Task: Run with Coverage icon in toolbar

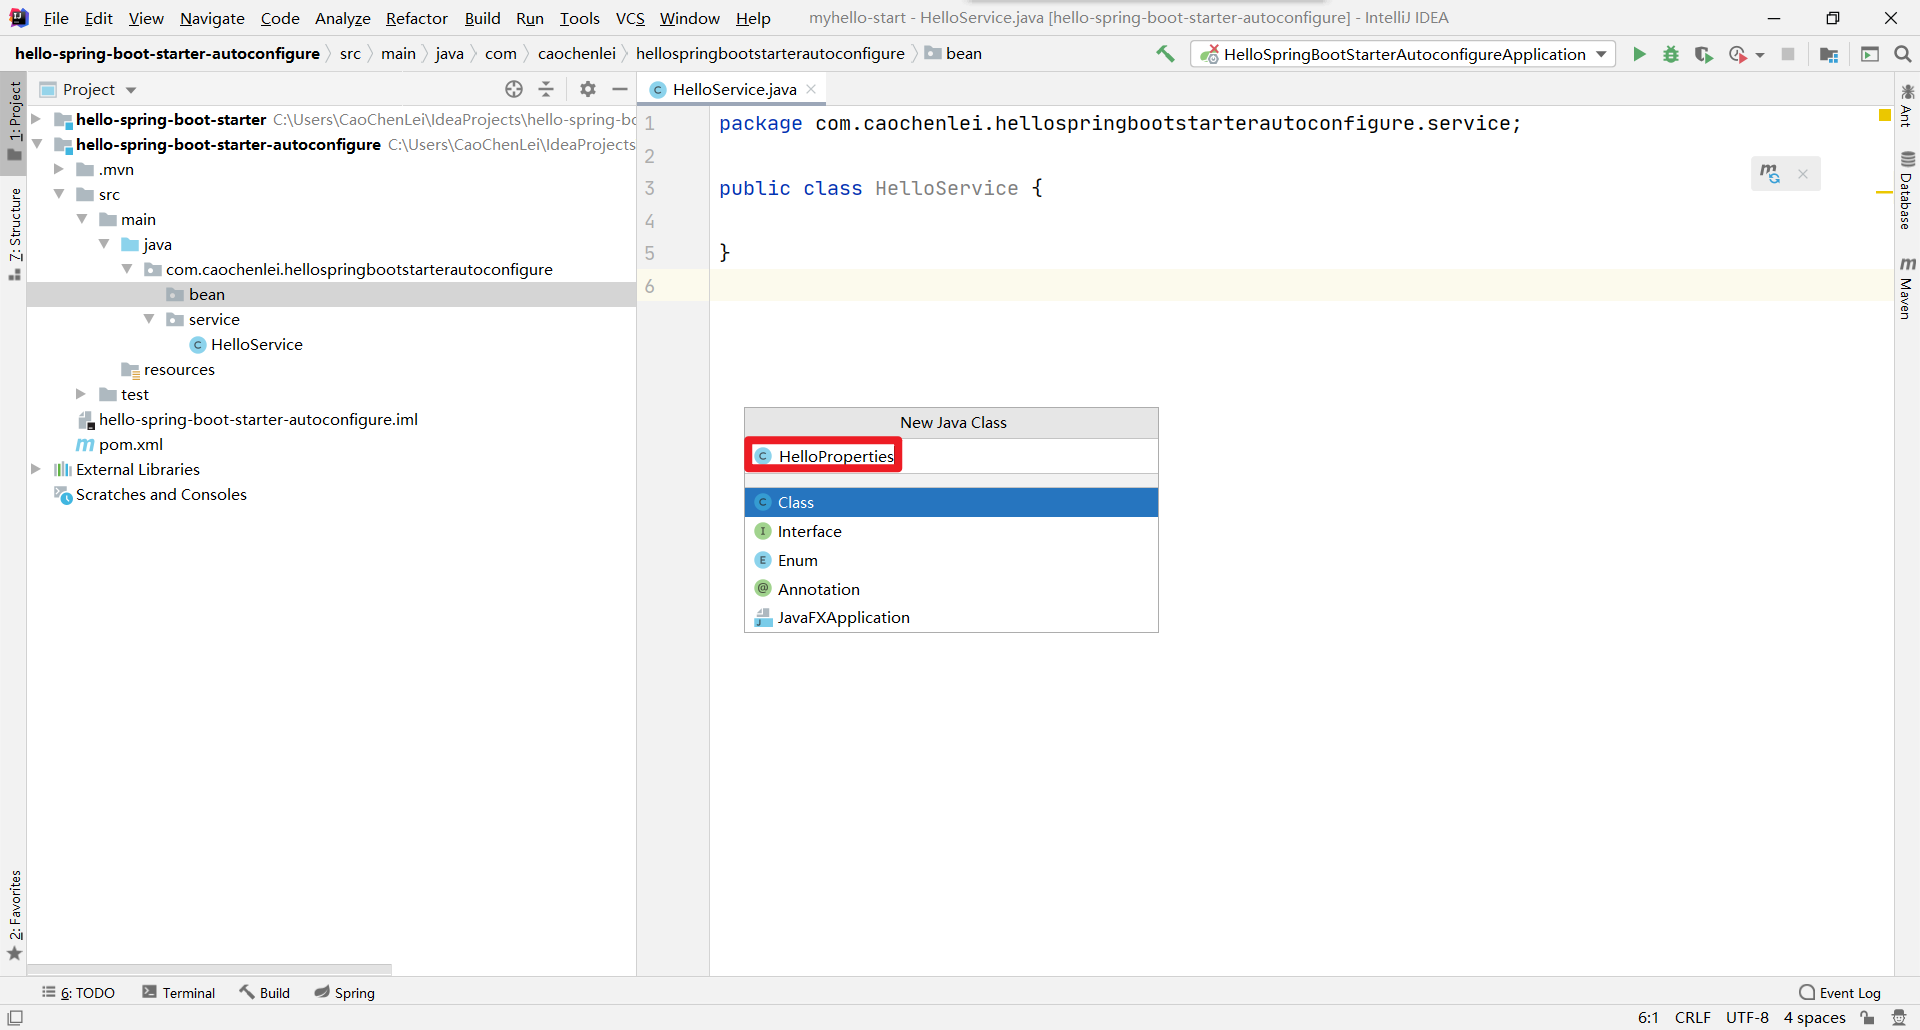Action: click(x=1704, y=54)
